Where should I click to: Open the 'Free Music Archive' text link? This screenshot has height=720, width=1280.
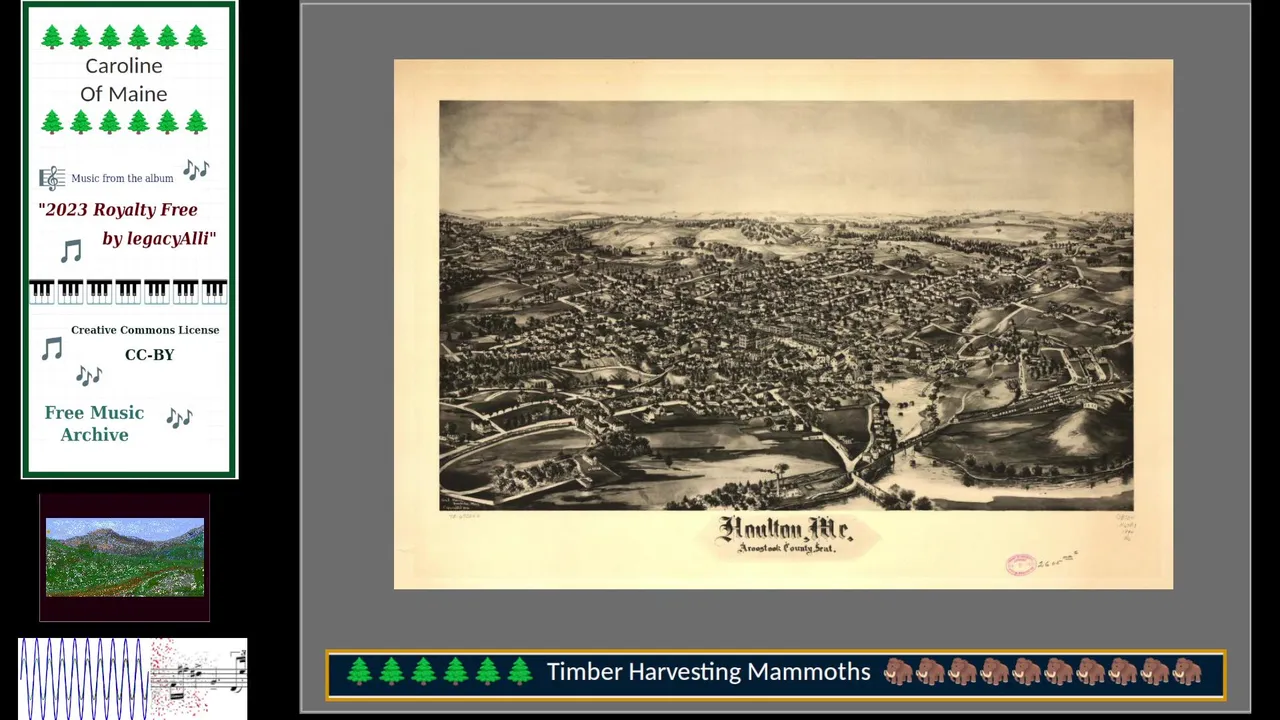[94, 423]
